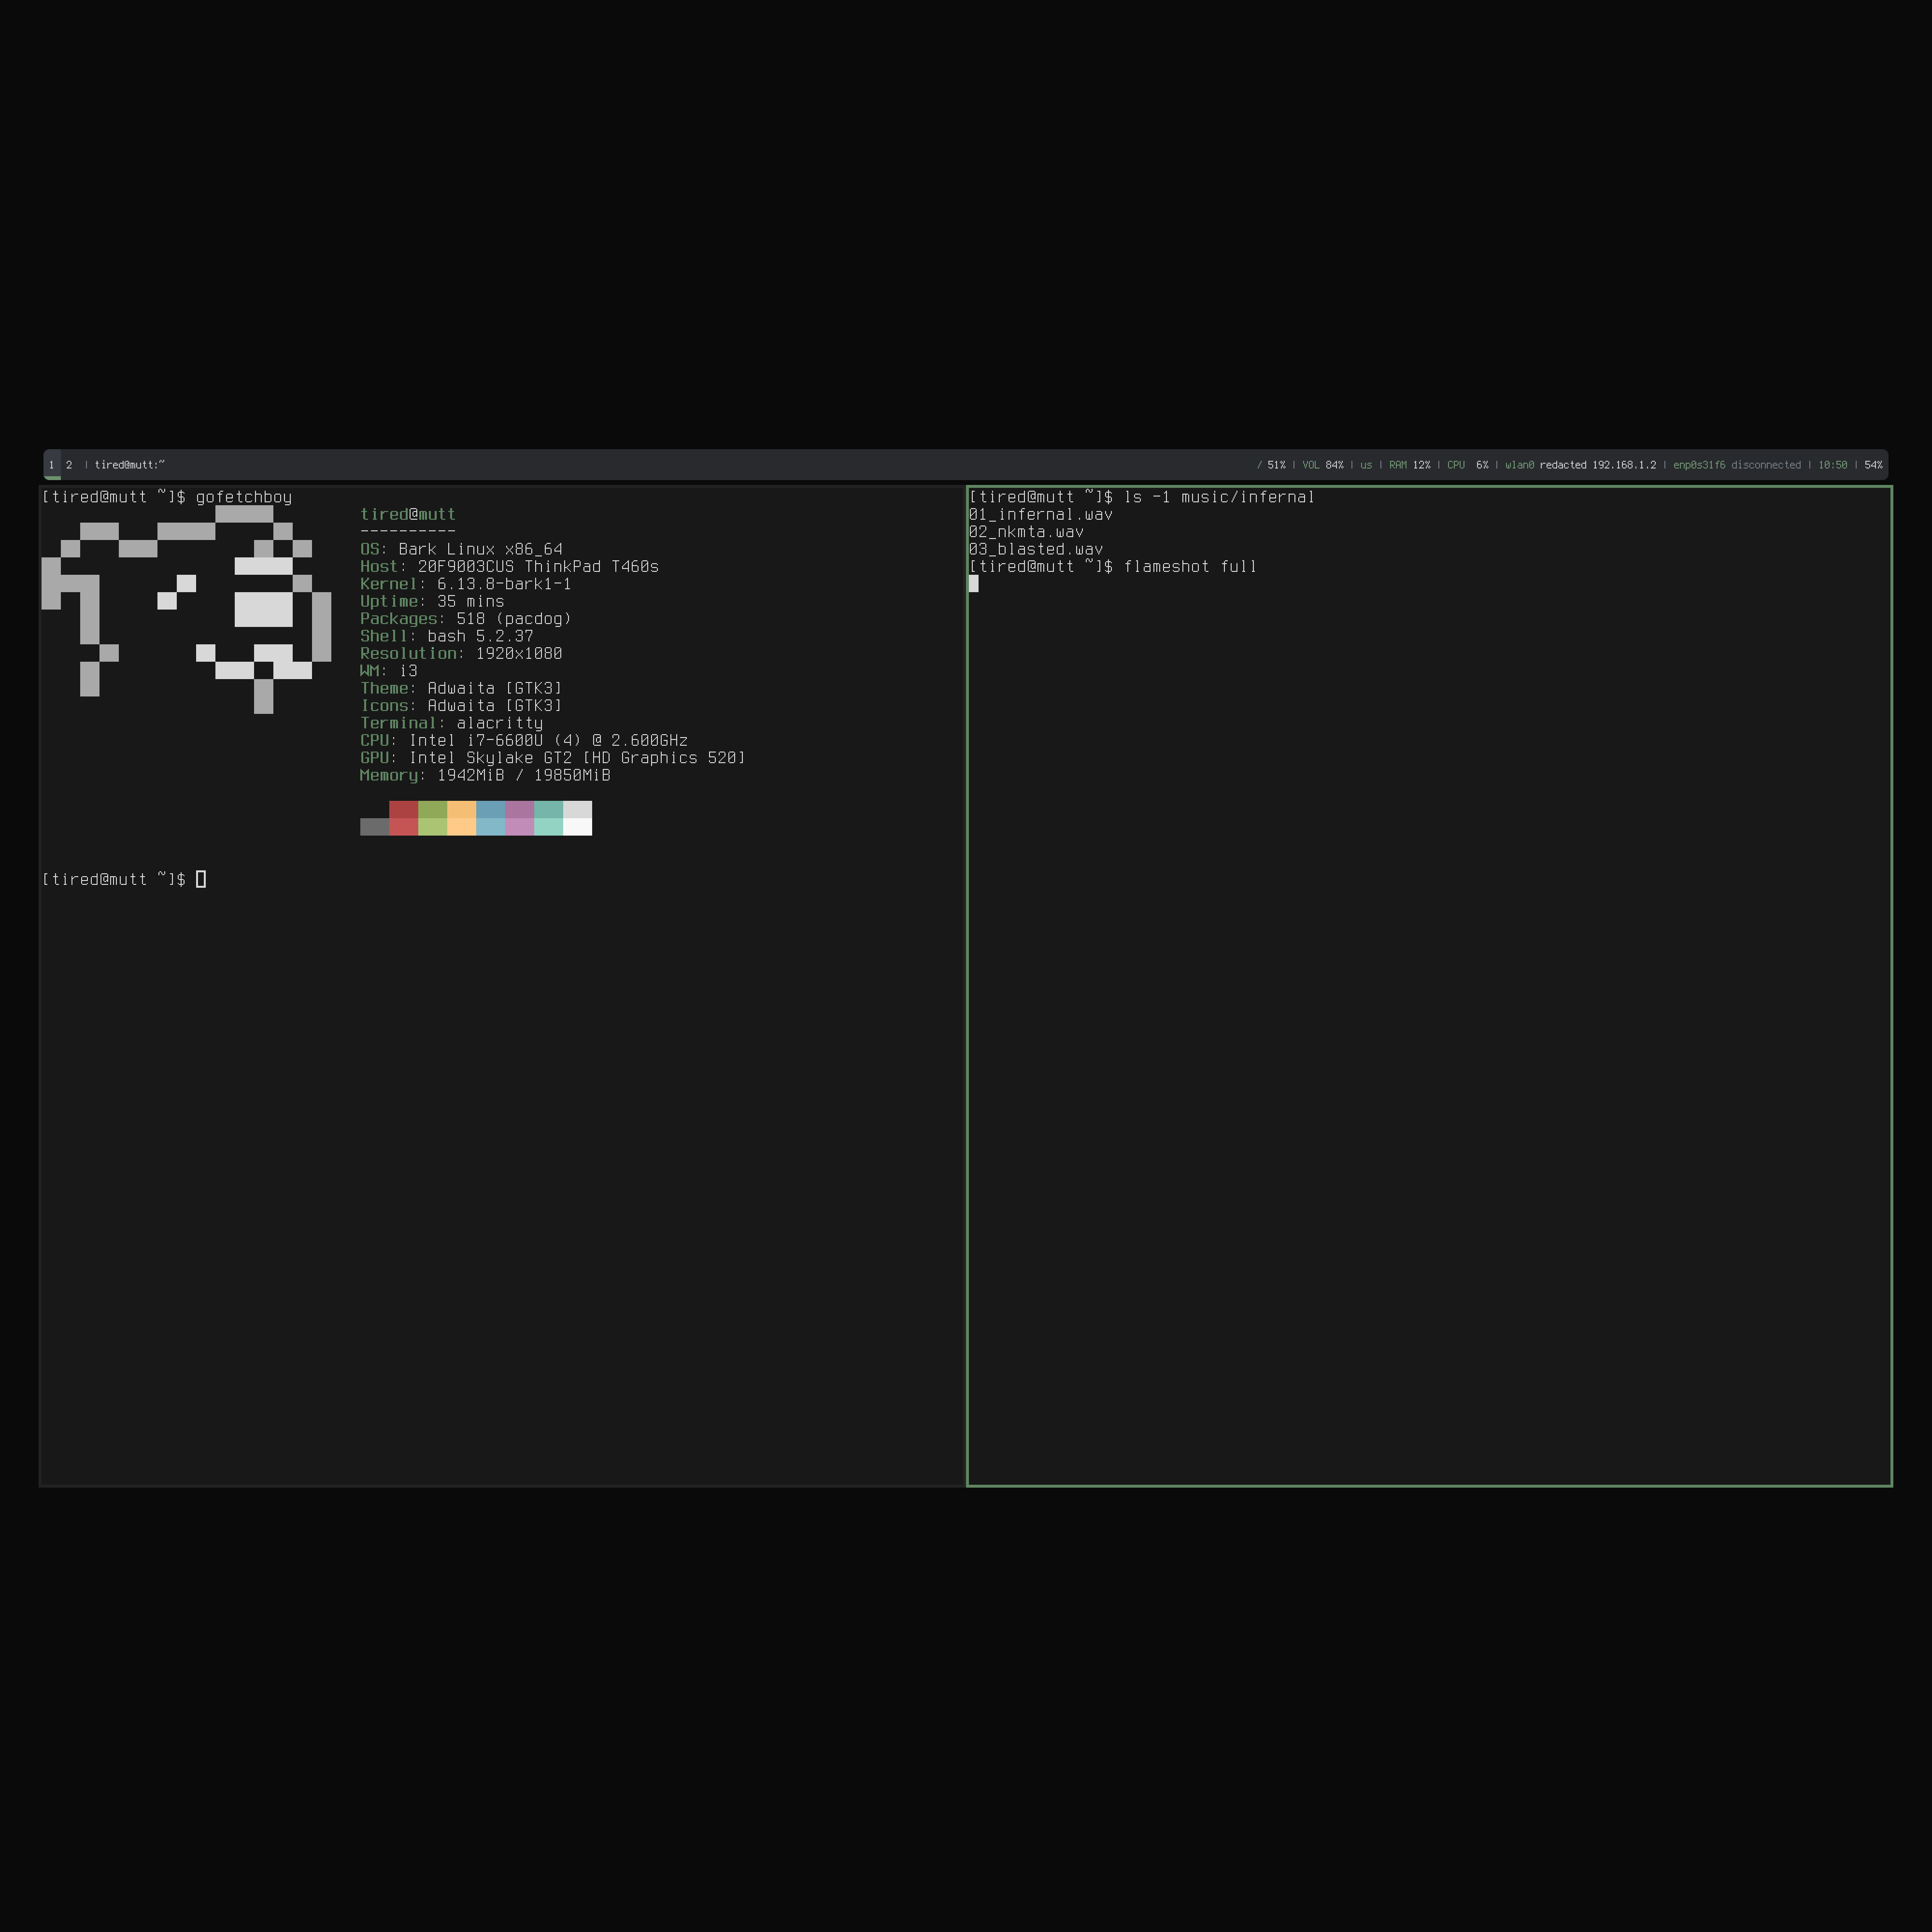1932x1932 pixels.
Task: Click the 'us' keyboard layout indicator
Action: tap(1366, 465)
